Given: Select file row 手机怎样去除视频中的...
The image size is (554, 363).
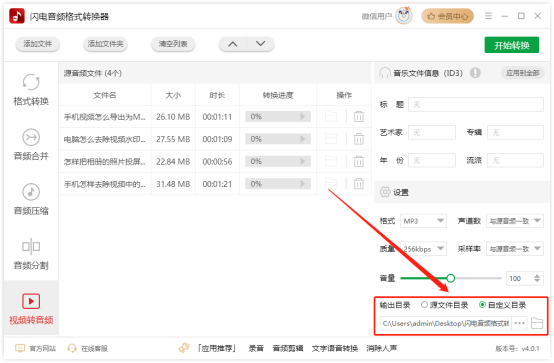Looking at the screenshot, I should [215, 184].
